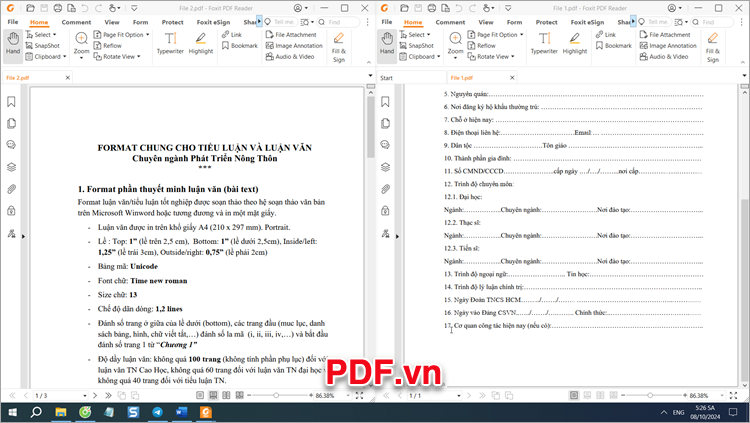750x423 pixels.
Task: Open Comments panel in File 2 sidebar
Action: pyautogui.click(x=11, y=145)
